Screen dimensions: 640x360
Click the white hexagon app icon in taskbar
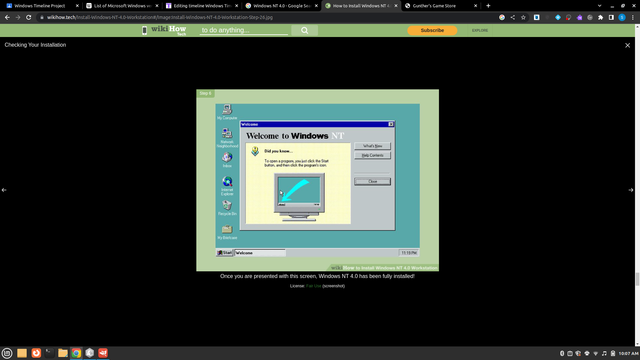[x=90, y=353]
